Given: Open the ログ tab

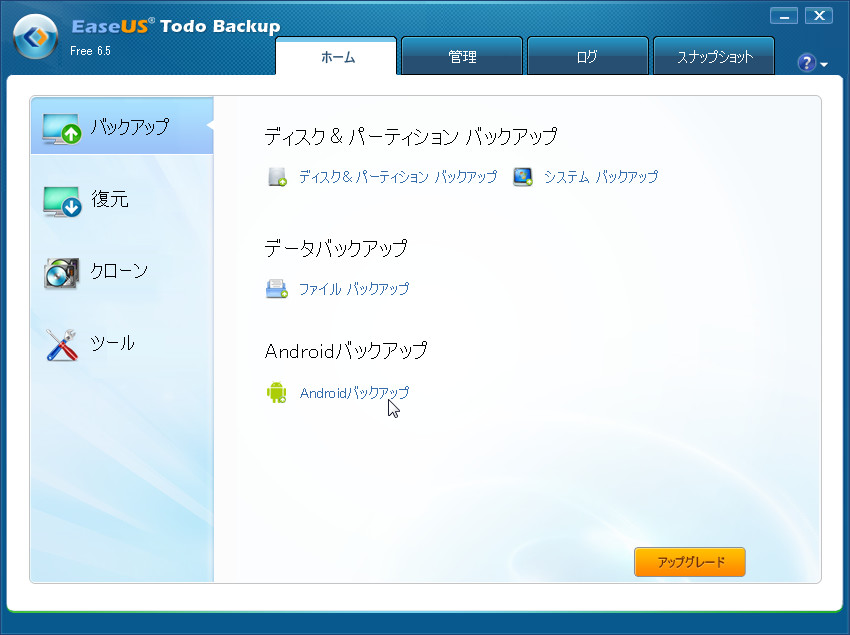Looking at the screenshot, I should pyautogui.click(x=587, y=55).
